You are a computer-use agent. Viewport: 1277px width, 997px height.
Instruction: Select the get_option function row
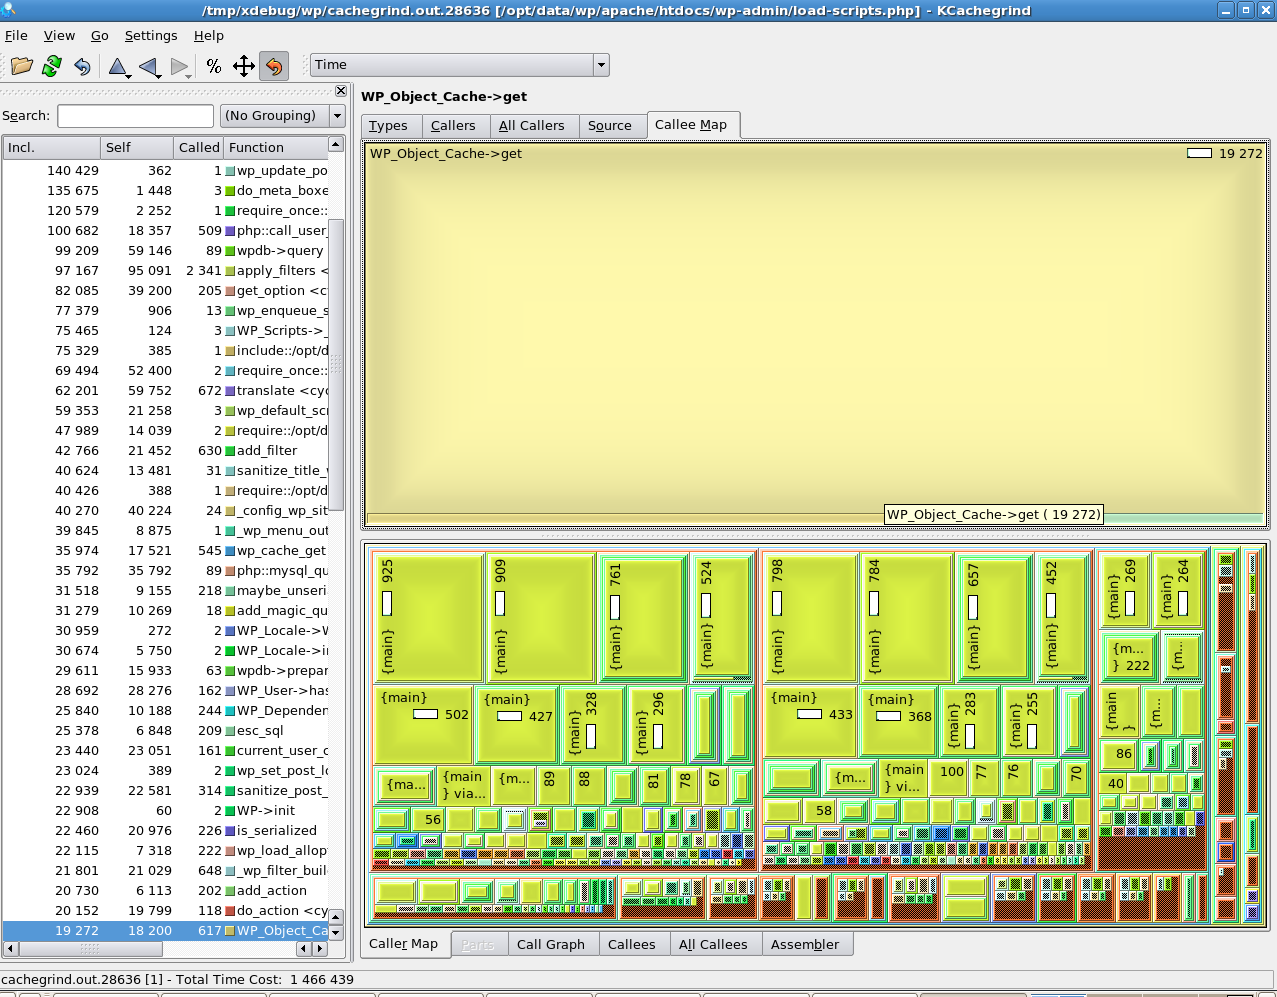pos(166,291)
